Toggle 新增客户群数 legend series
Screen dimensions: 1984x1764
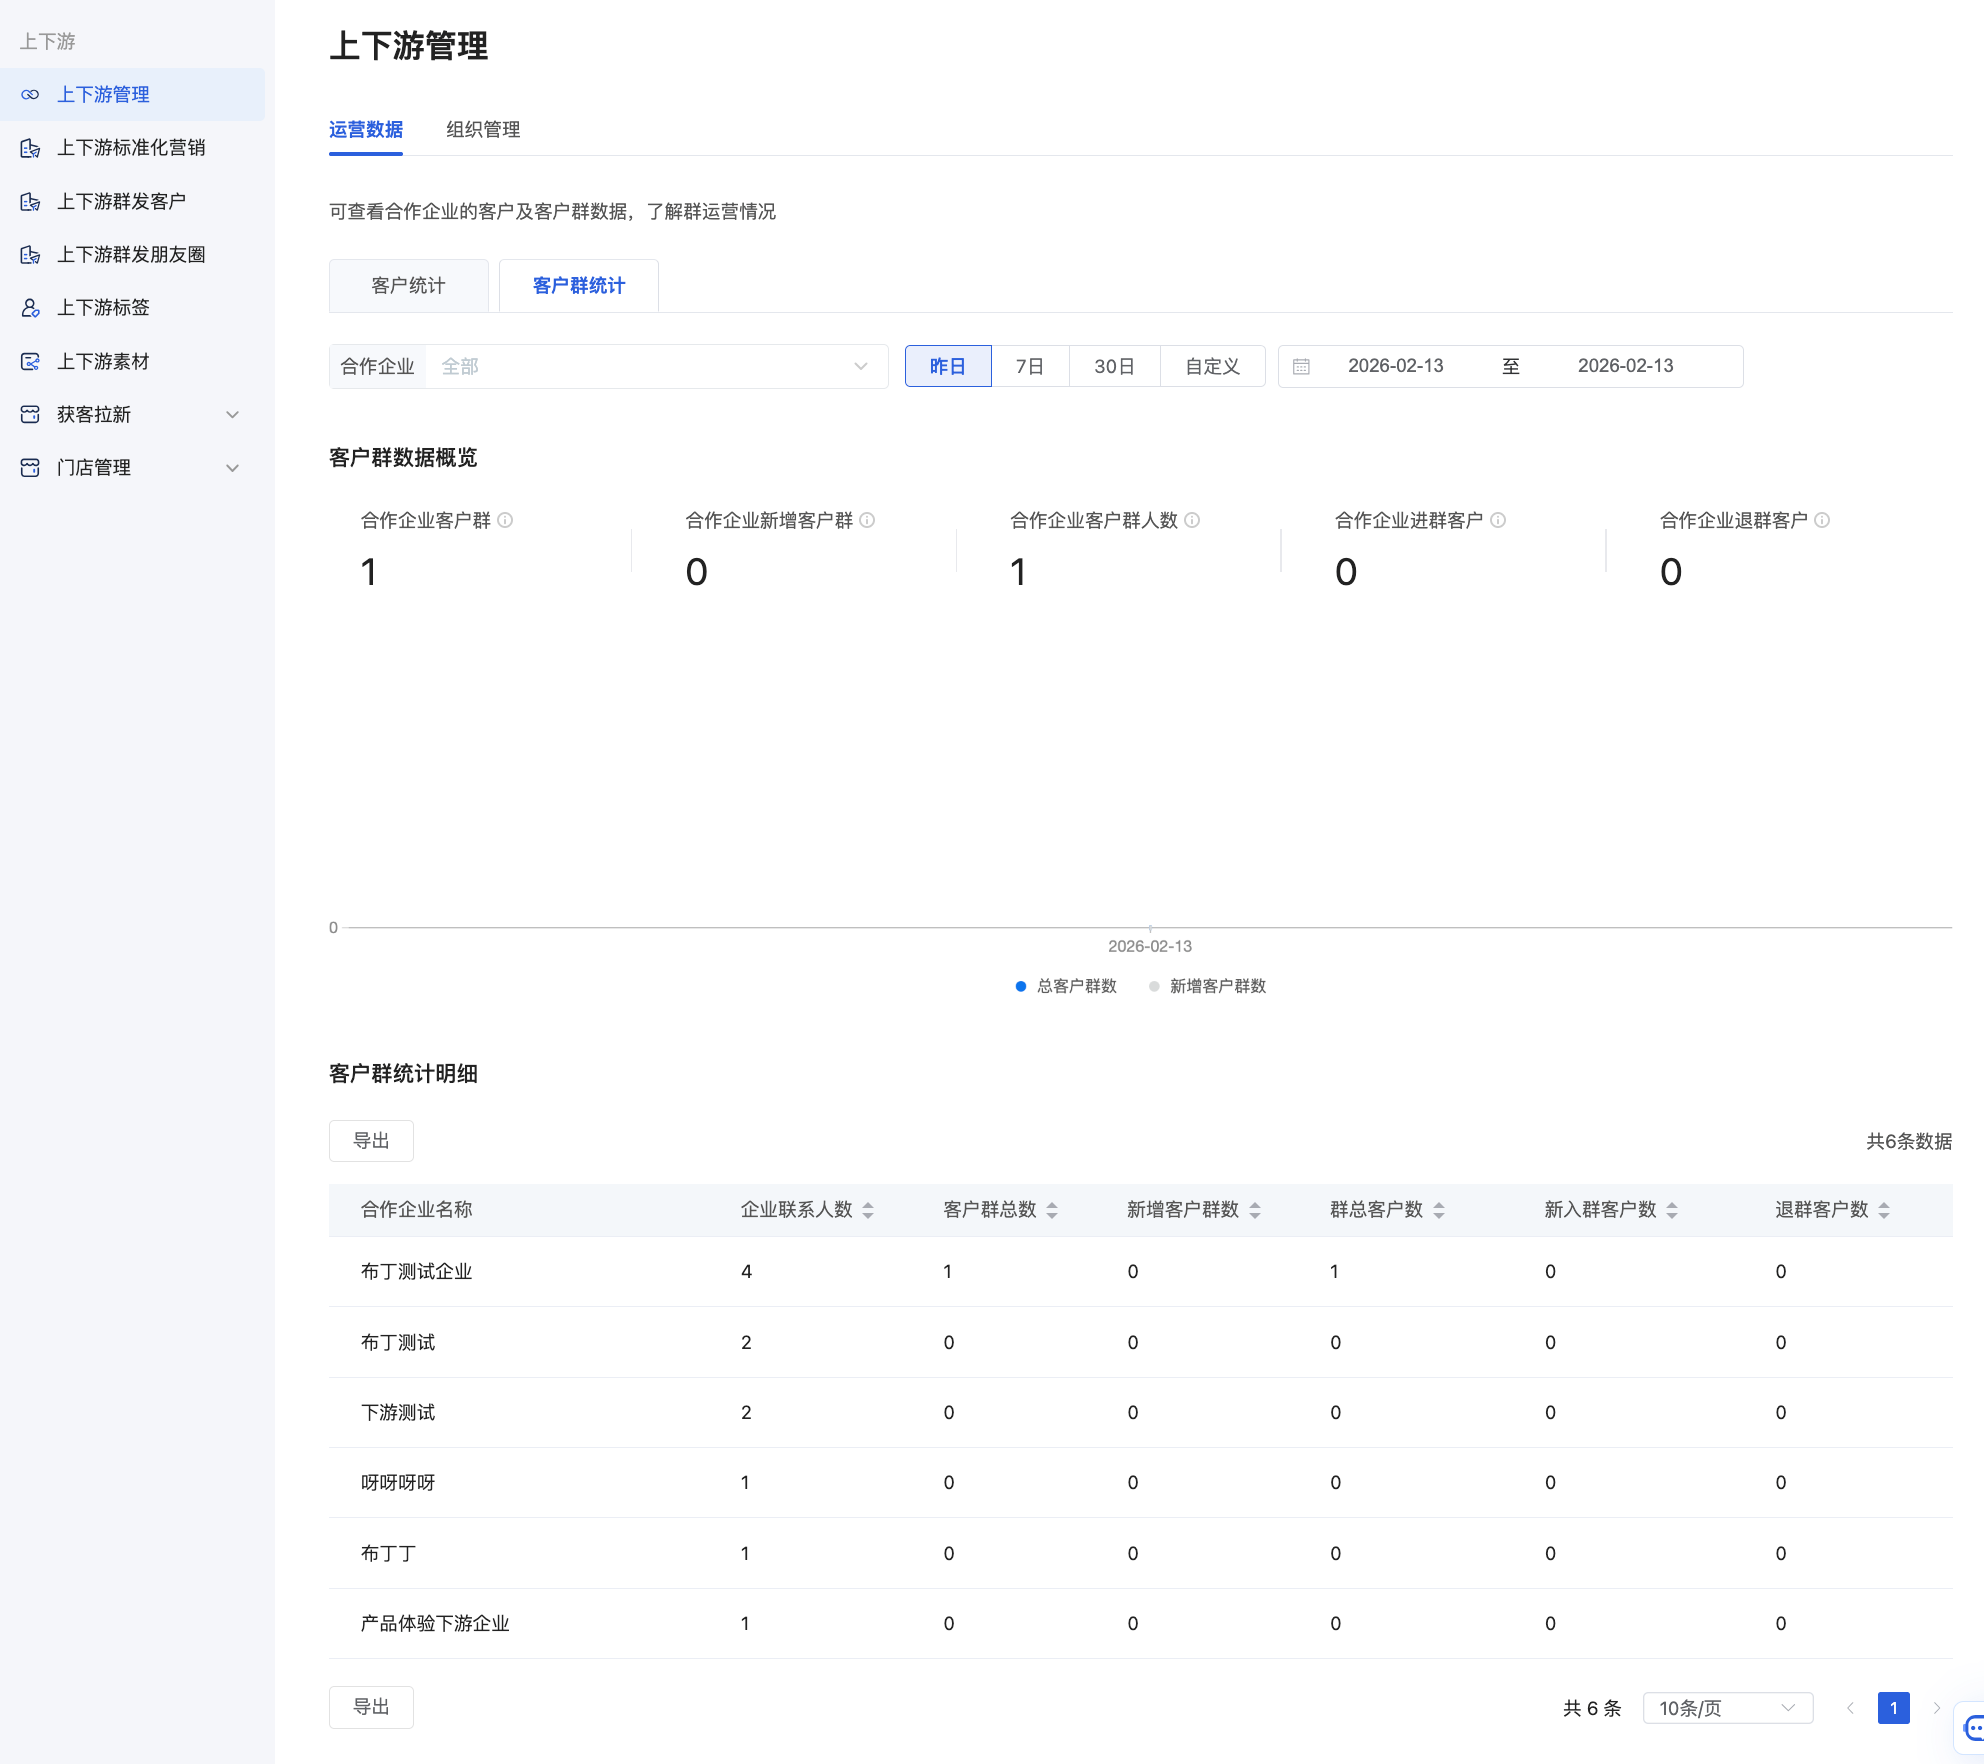coord(1208,986)
